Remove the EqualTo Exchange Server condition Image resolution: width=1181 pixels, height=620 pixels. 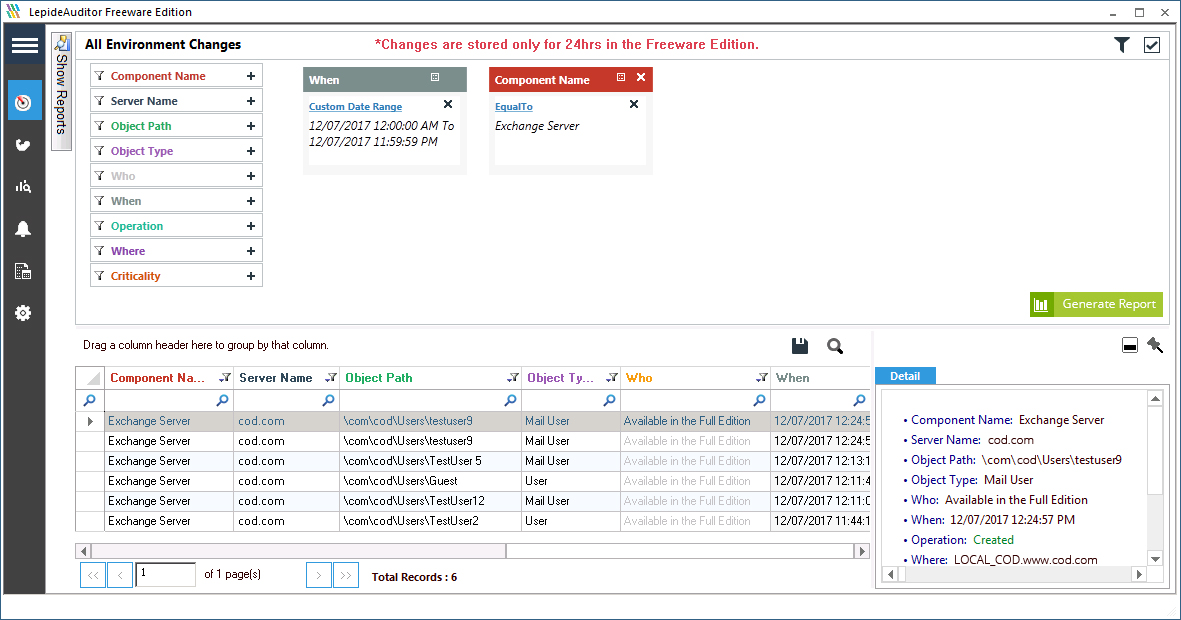point(634,105)
